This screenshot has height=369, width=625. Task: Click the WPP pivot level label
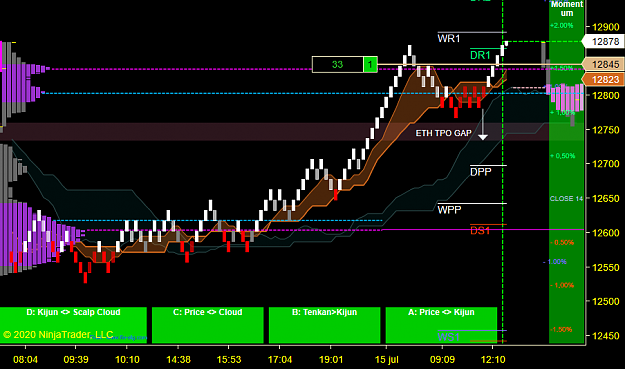click(450, 210)
